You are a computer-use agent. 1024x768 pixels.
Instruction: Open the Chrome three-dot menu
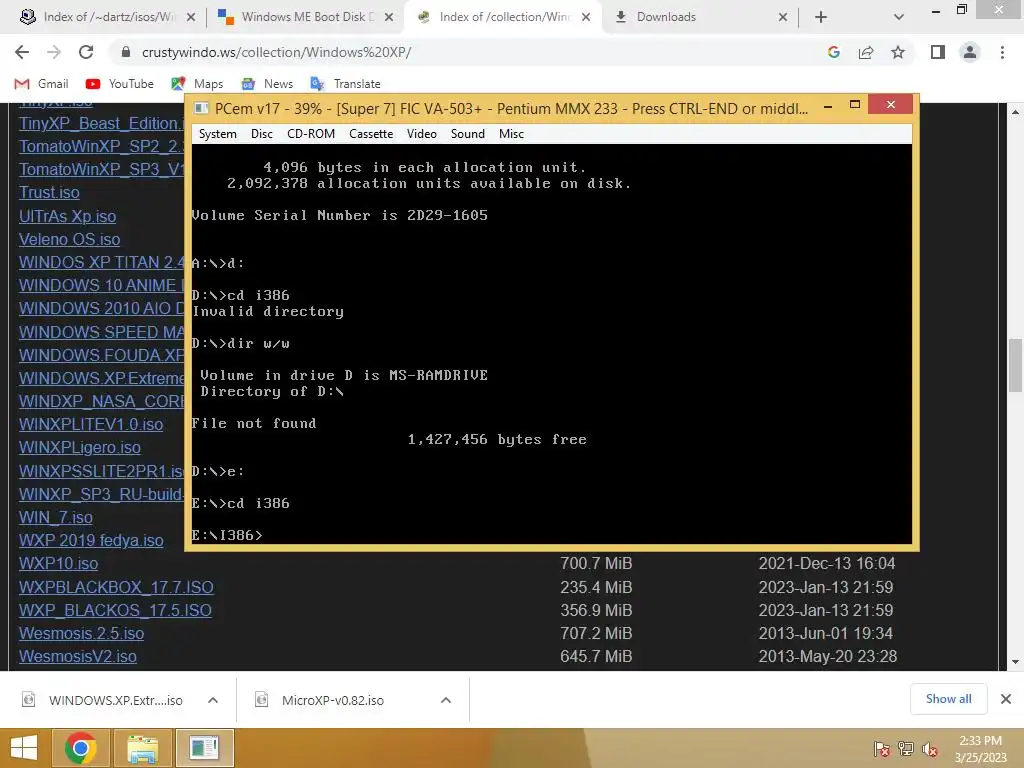[x=1002, y=52]
